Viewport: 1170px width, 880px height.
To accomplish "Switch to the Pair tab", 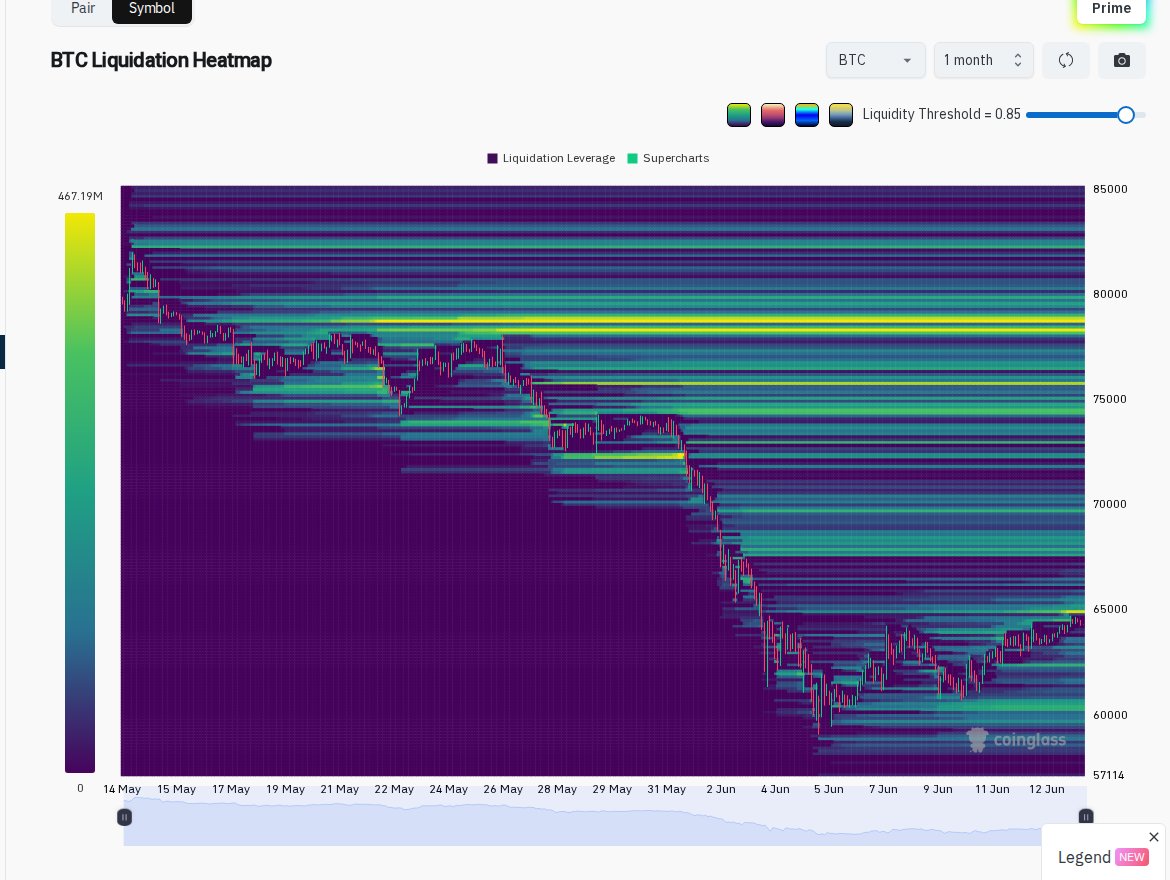I will point(83,9).
